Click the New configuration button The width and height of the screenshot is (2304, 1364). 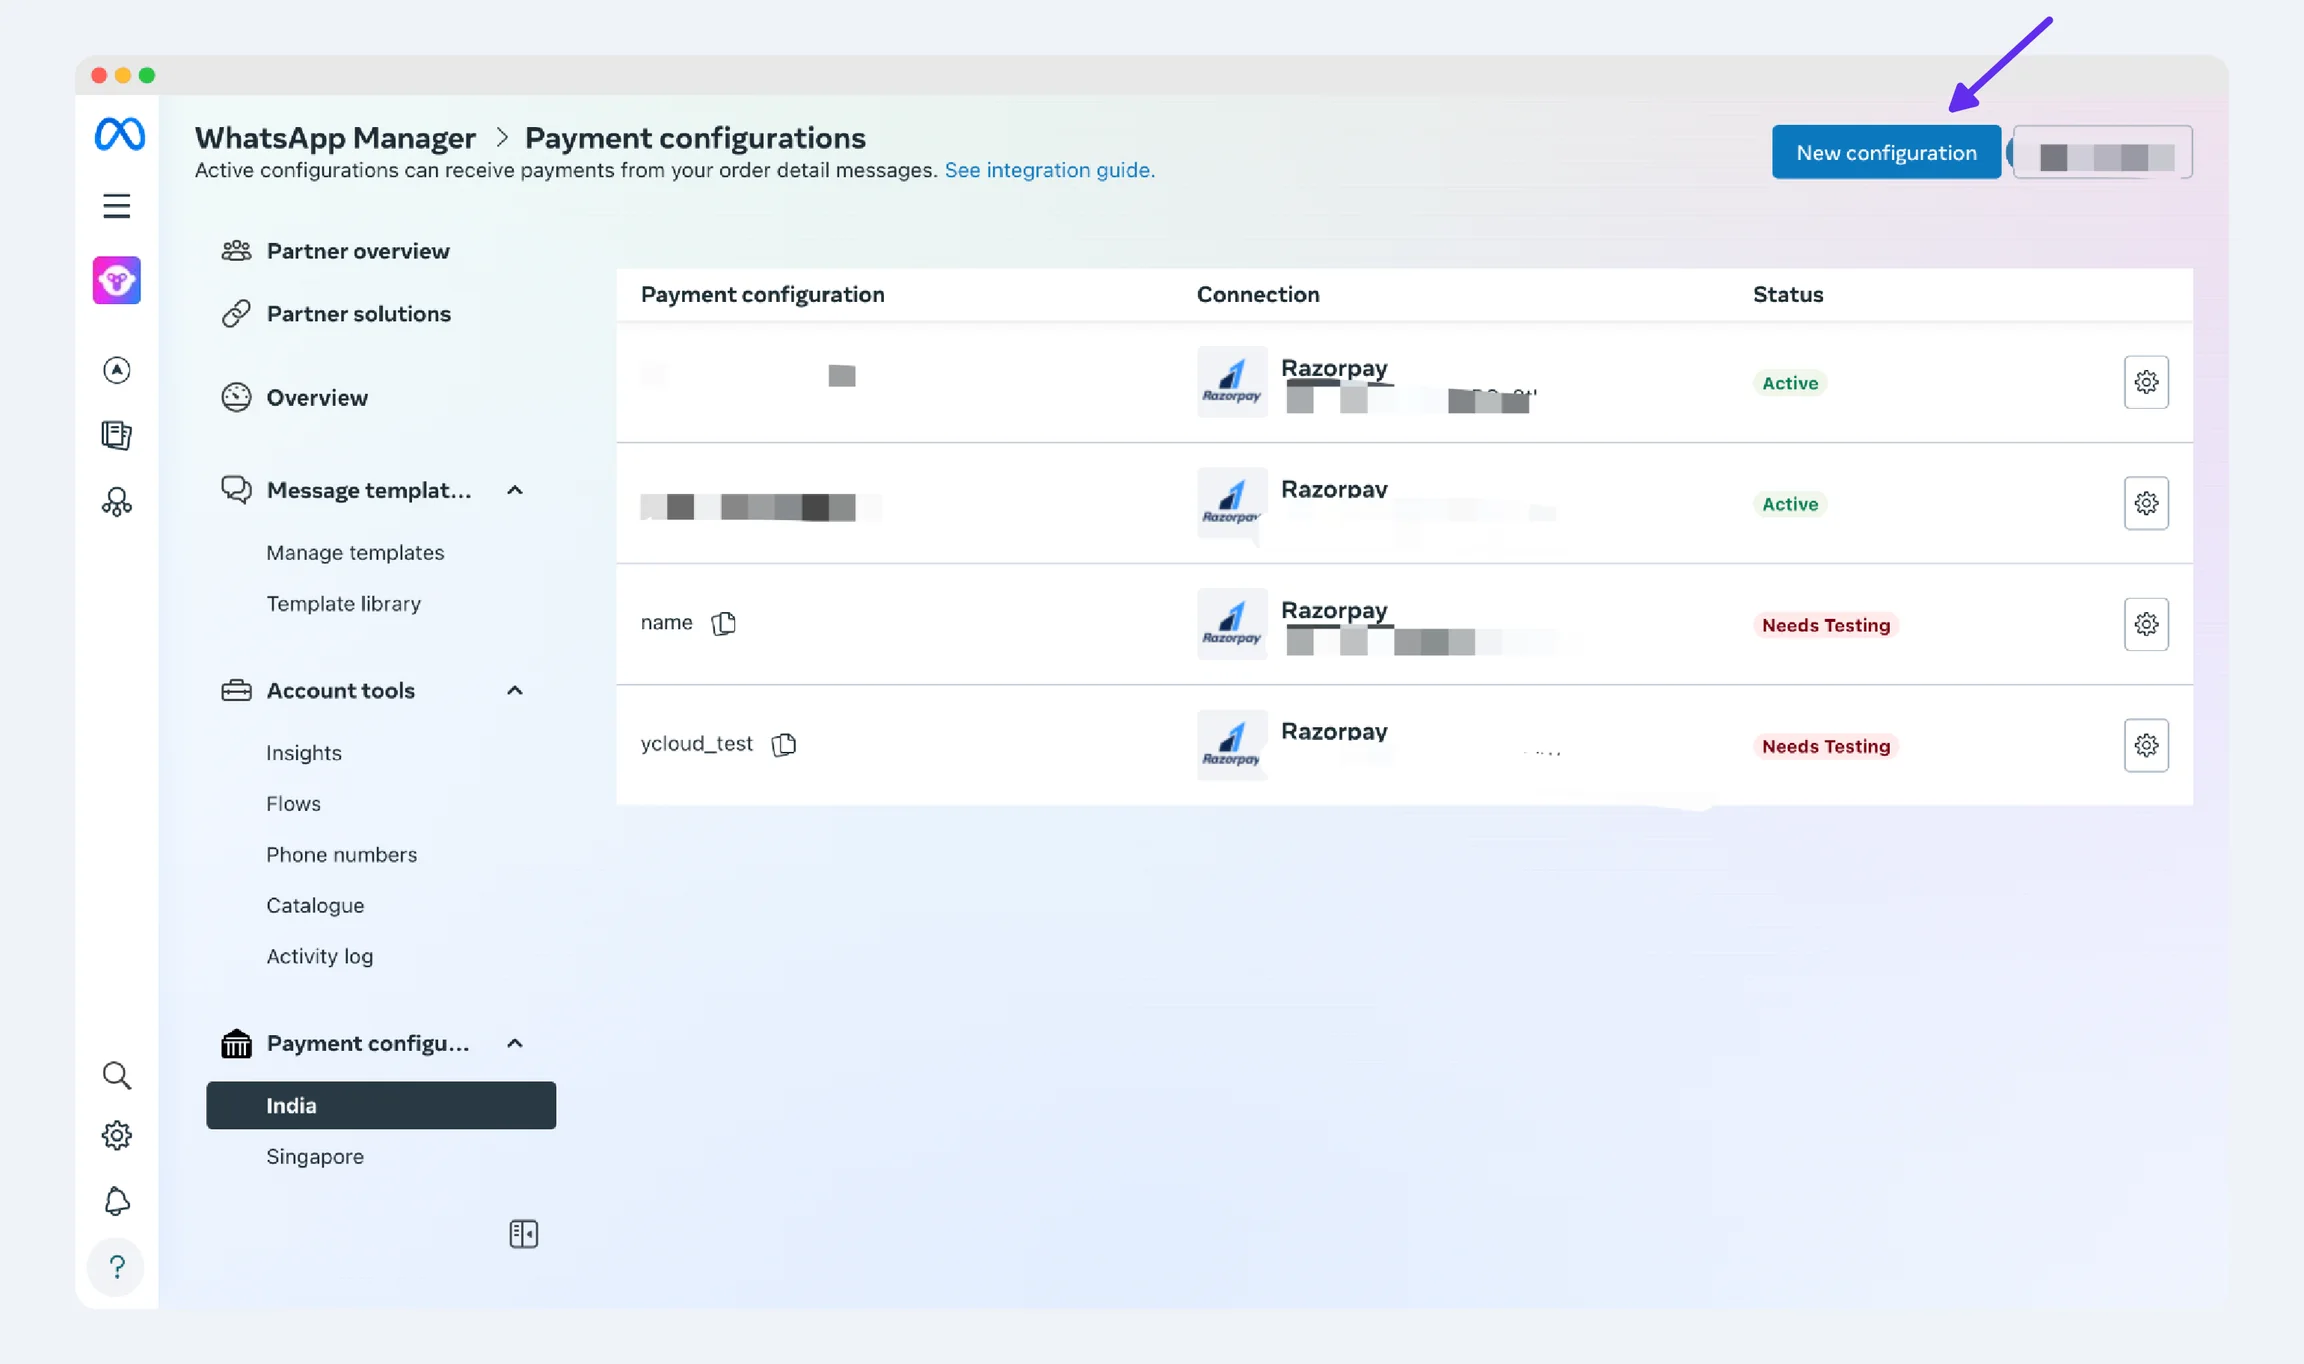(1886, 152)
